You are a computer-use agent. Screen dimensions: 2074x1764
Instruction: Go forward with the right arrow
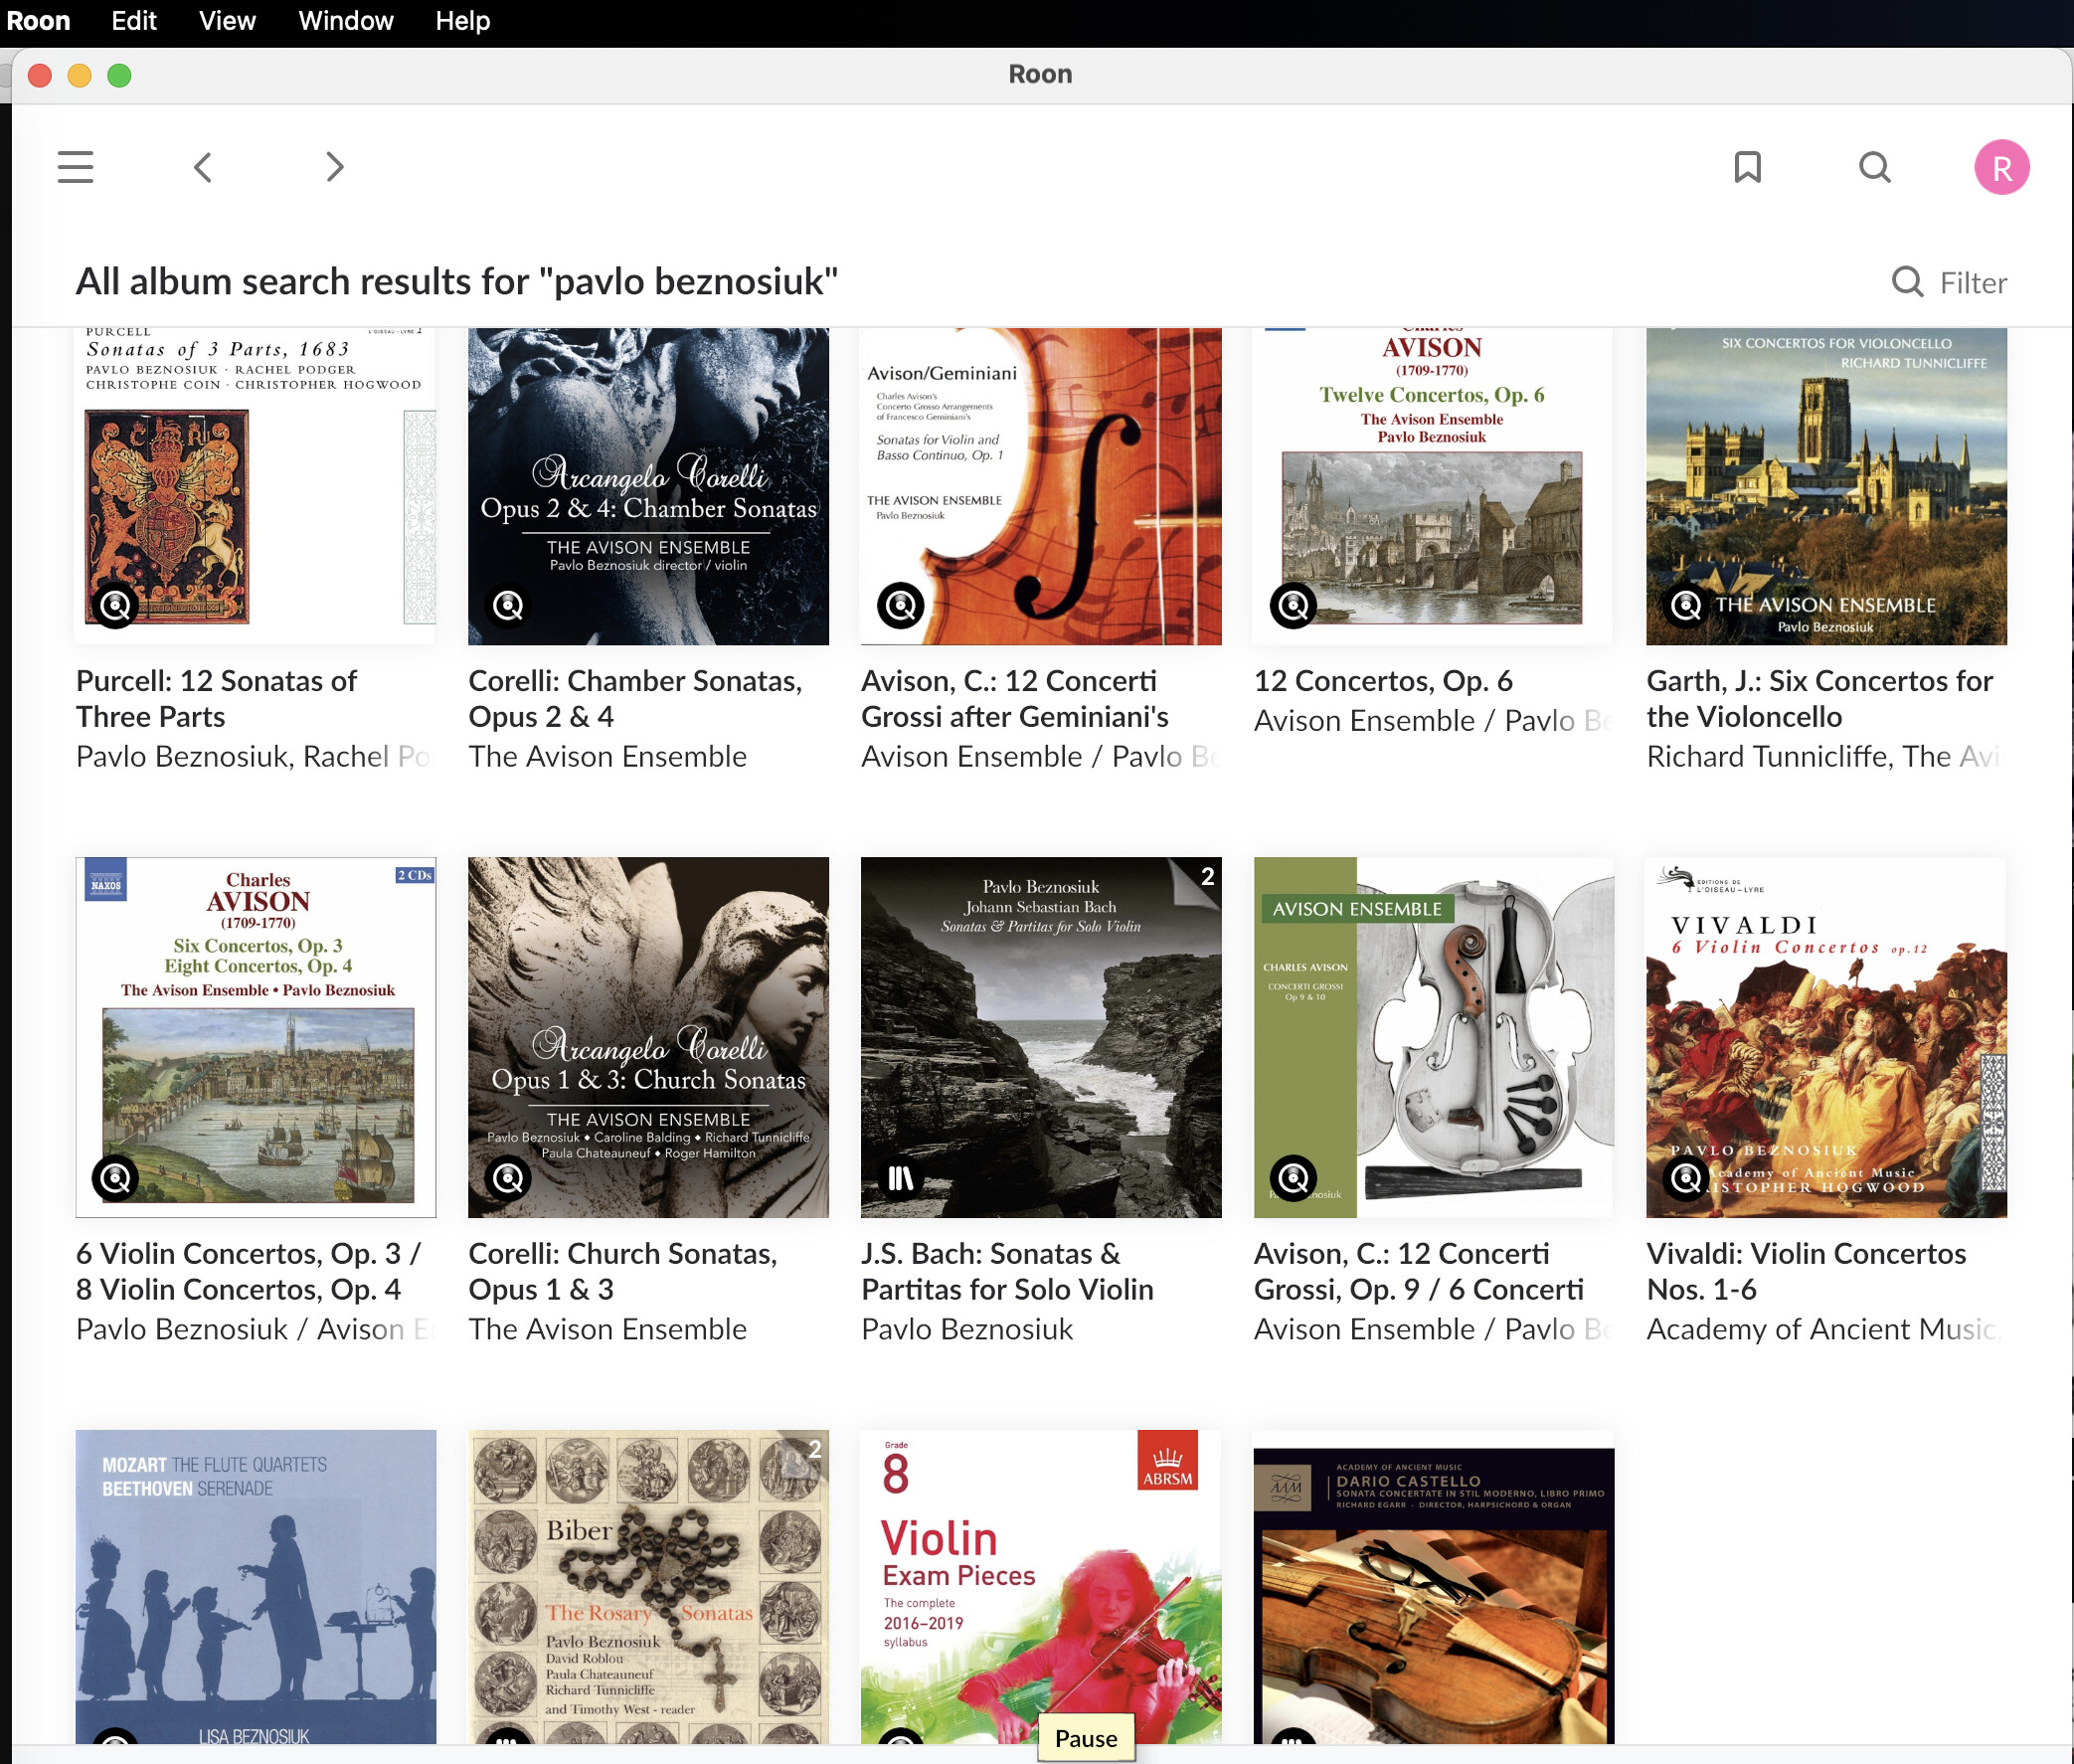tap(334, 167)
